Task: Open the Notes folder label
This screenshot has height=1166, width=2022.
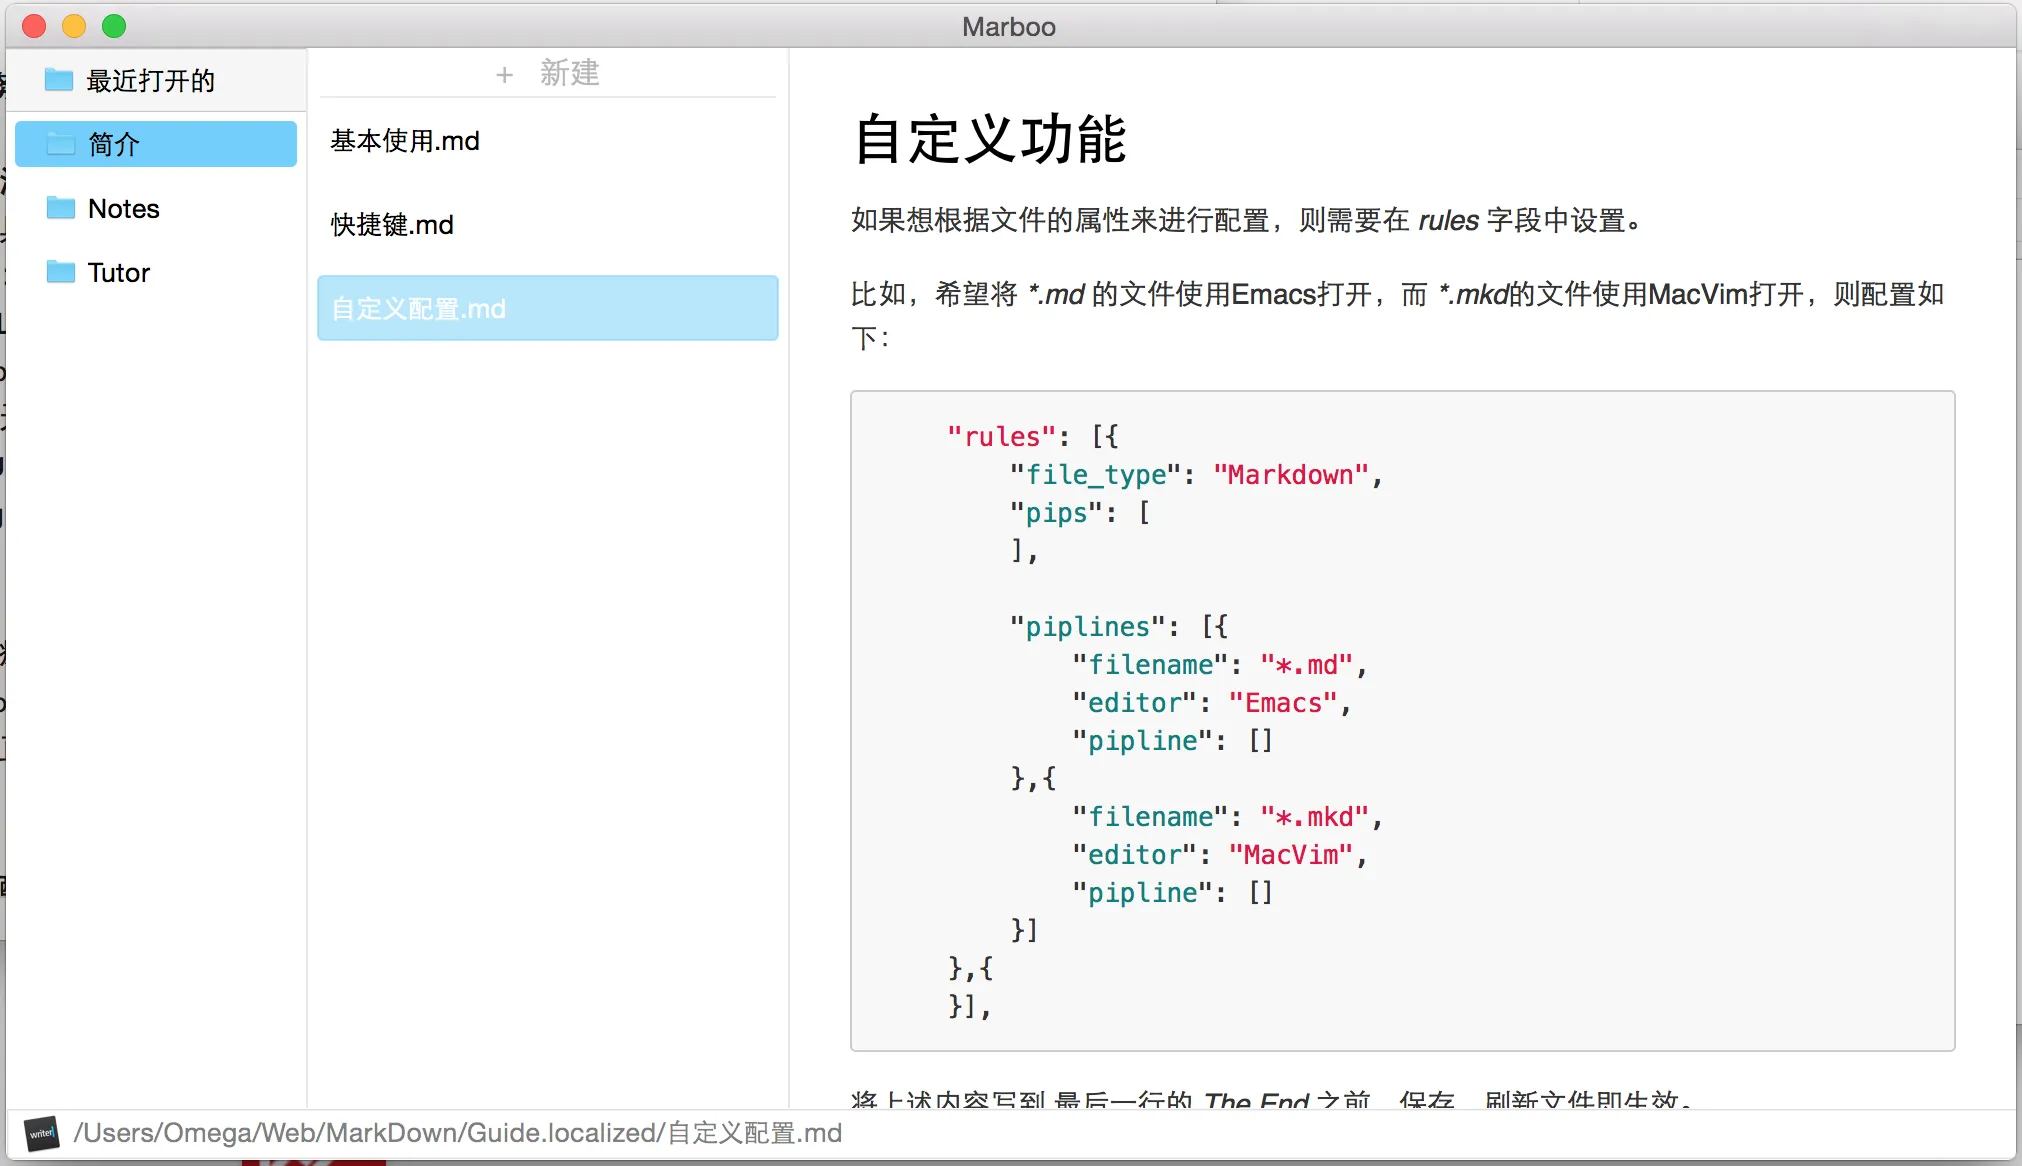Action: click(x=124, y=208)
